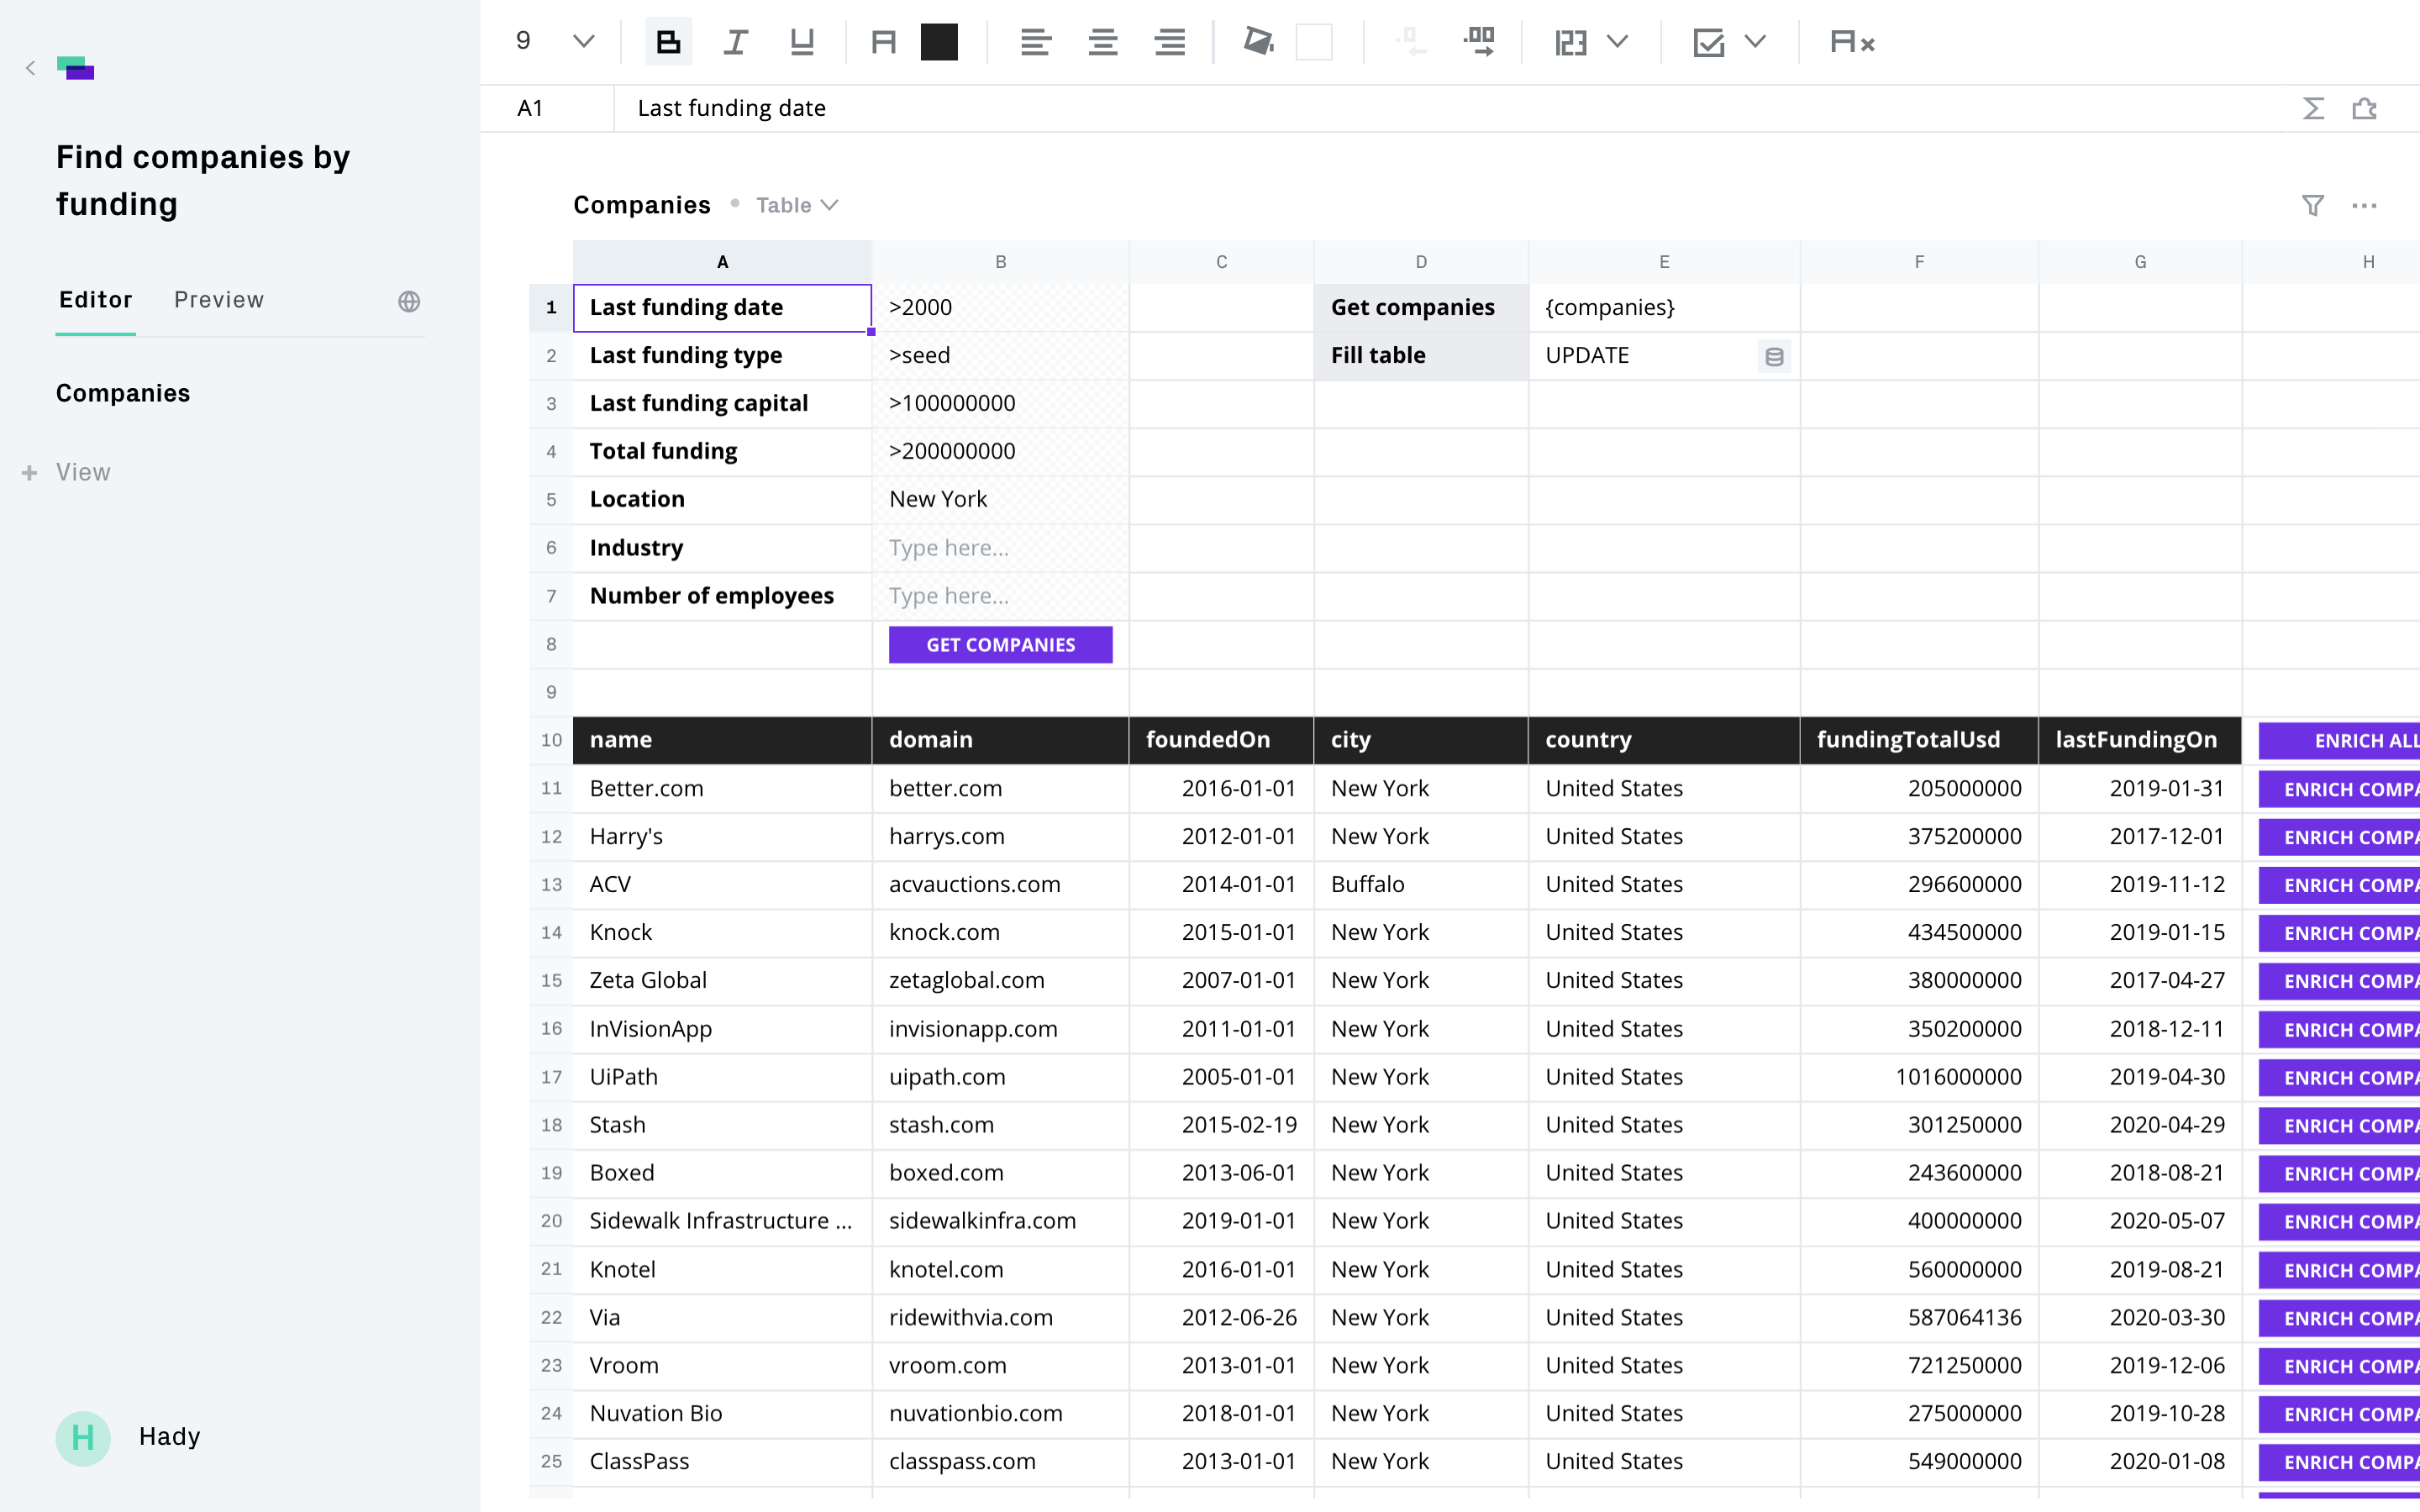This screenshot has height=1512, width=2420.
Task: Toggle underline formatting
Action: coord(802,42)
